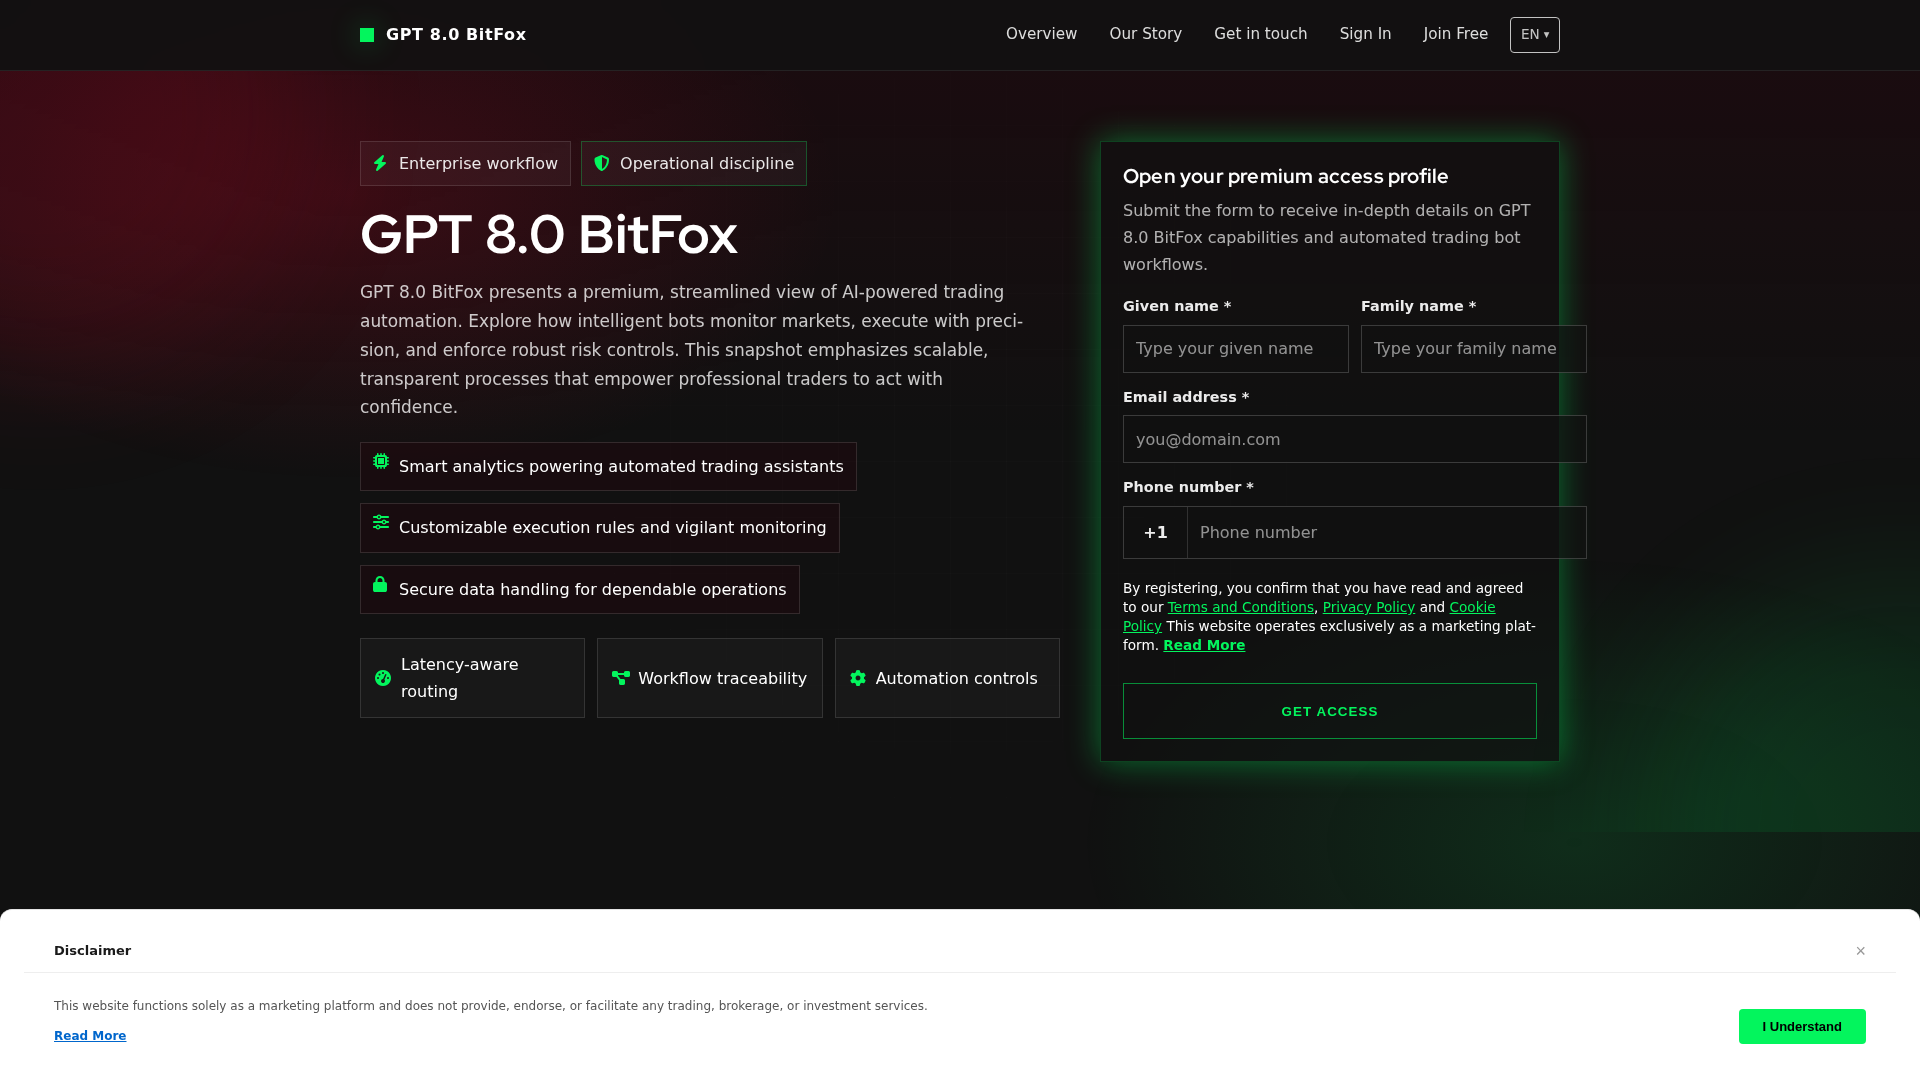Close the Disclaimer banner with the X
The height and width of the screenshot is (1080, 1920).
point(1861,951)
